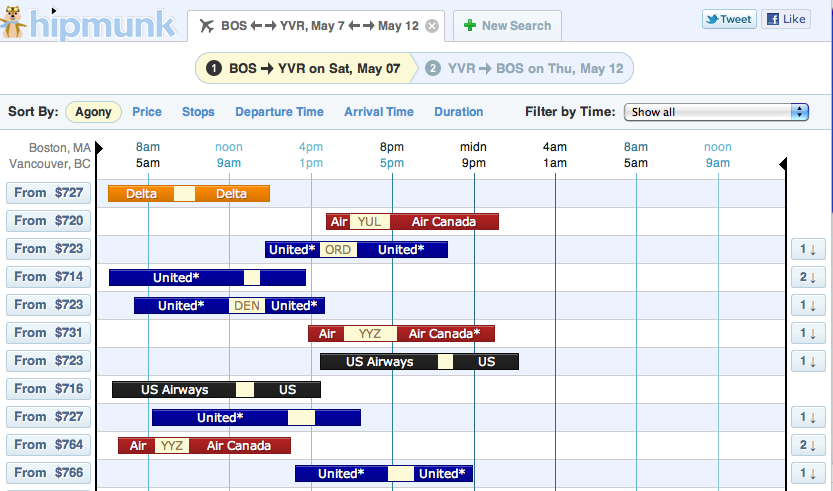Sort flights by Duration

(x=459, y=112)
